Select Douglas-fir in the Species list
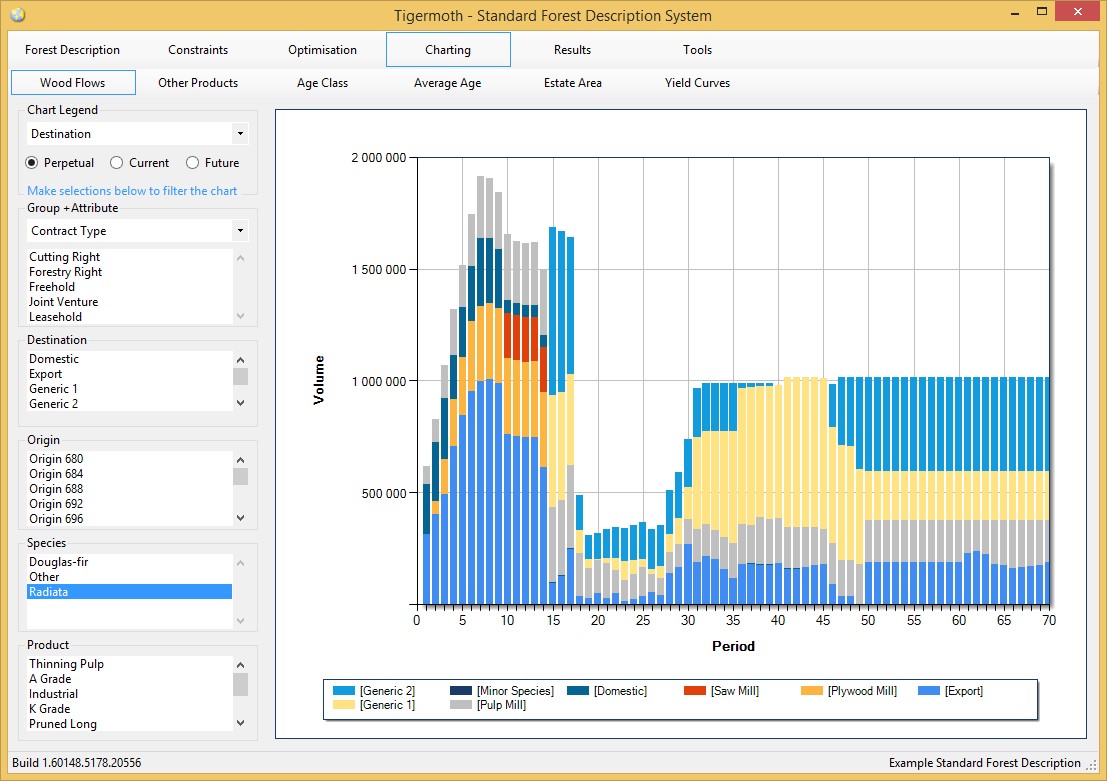The image size is (1107, 781). tap(130, 562)
